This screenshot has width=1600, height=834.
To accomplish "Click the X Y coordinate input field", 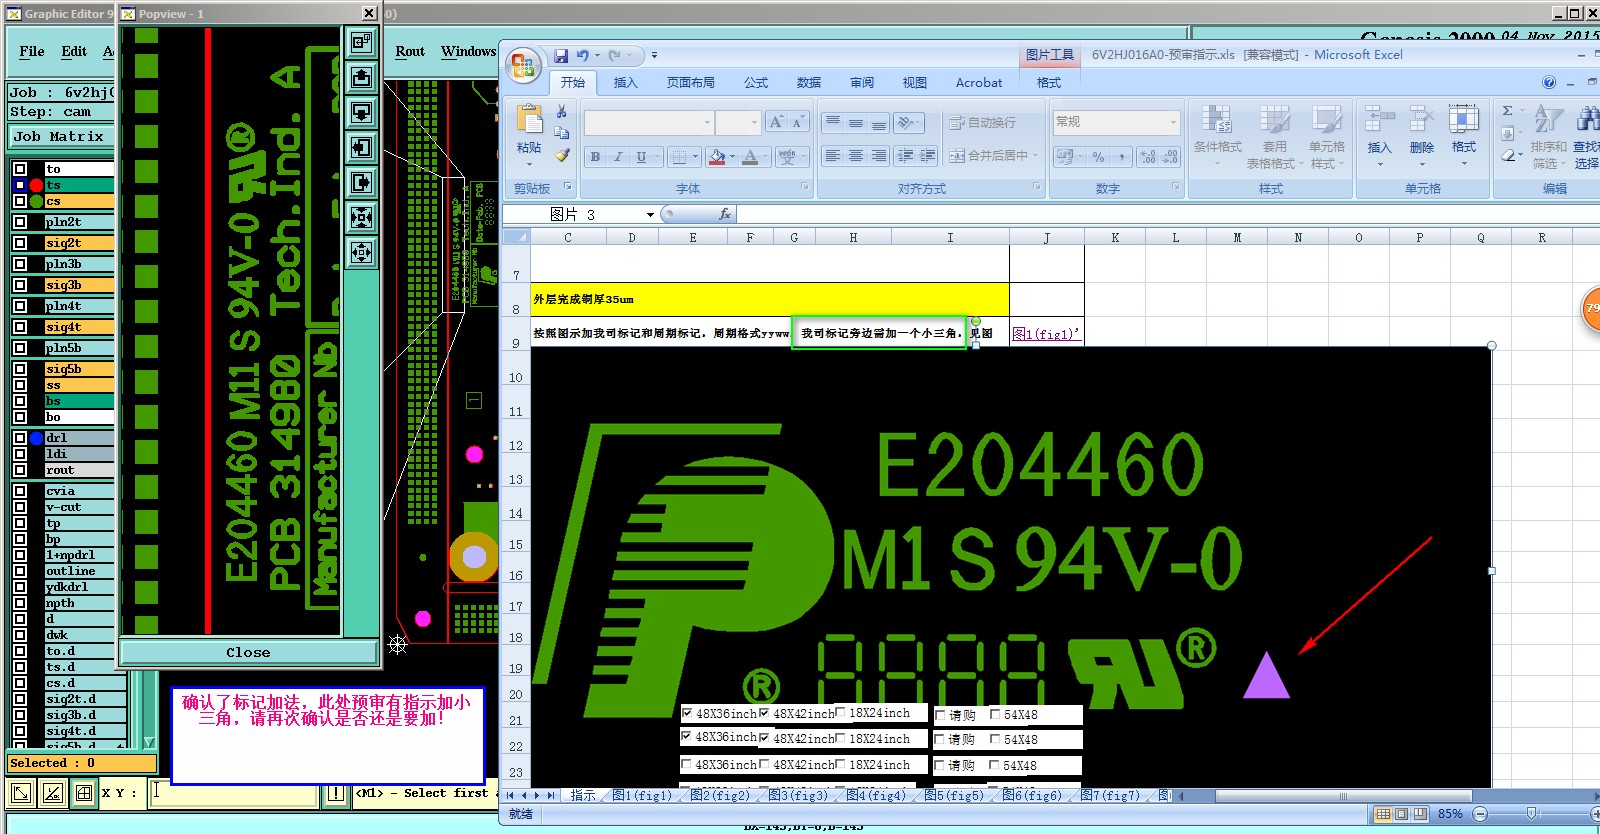I will click(x=235, y=794).
